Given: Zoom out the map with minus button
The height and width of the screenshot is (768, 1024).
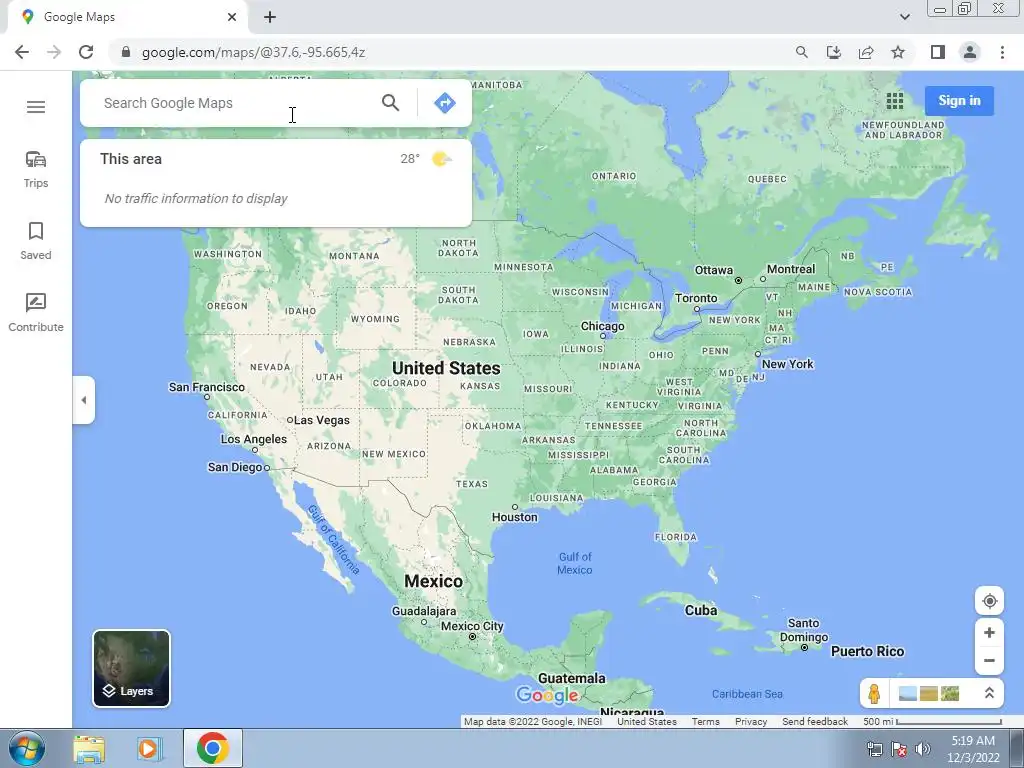Looking at the screenshot, I should point(989,660).
